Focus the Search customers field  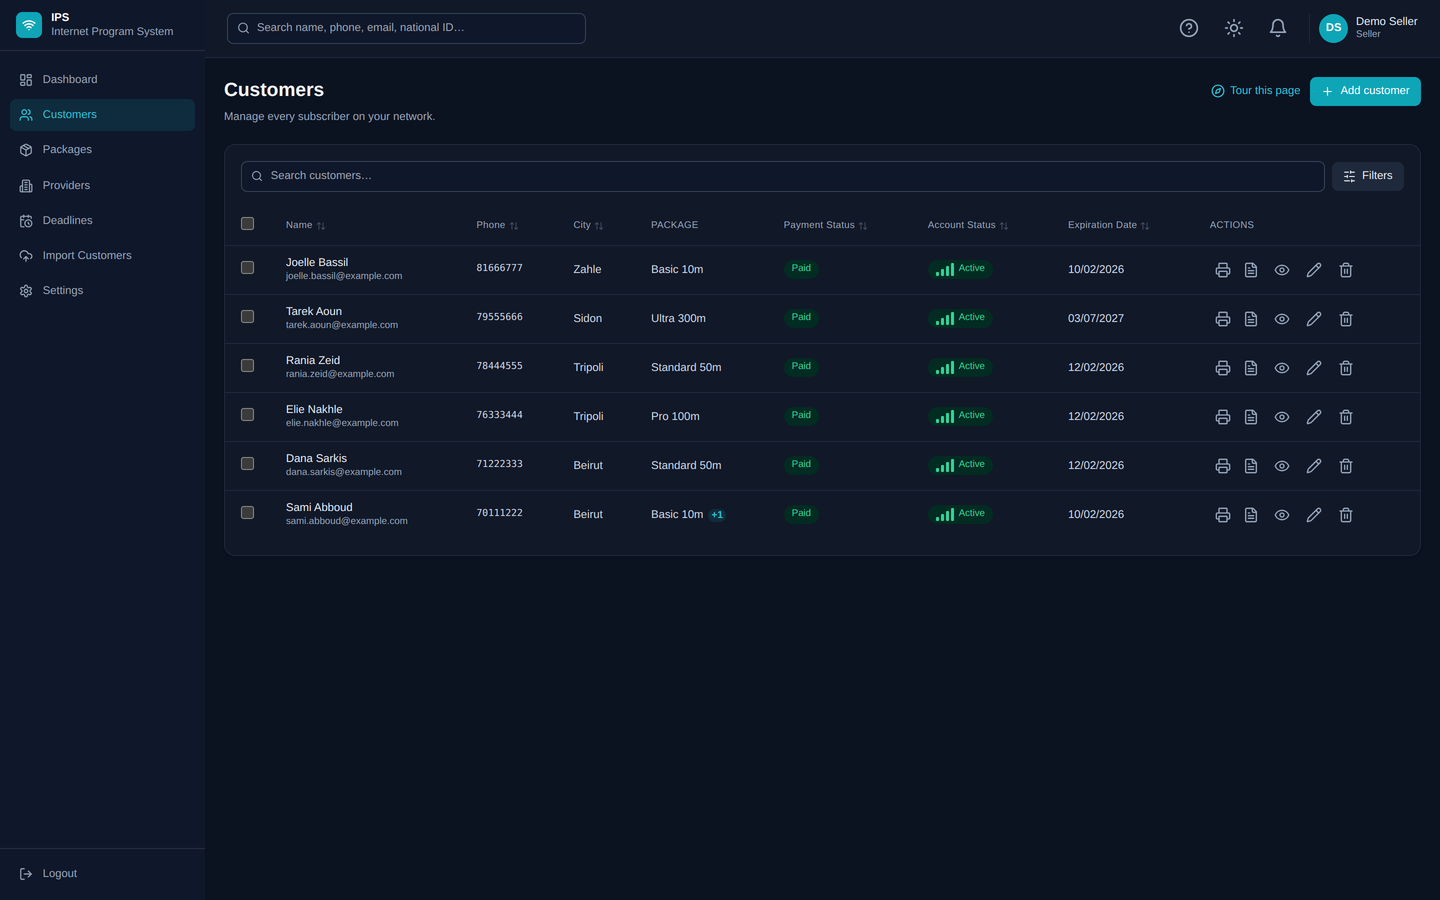(x=783, y=176)
